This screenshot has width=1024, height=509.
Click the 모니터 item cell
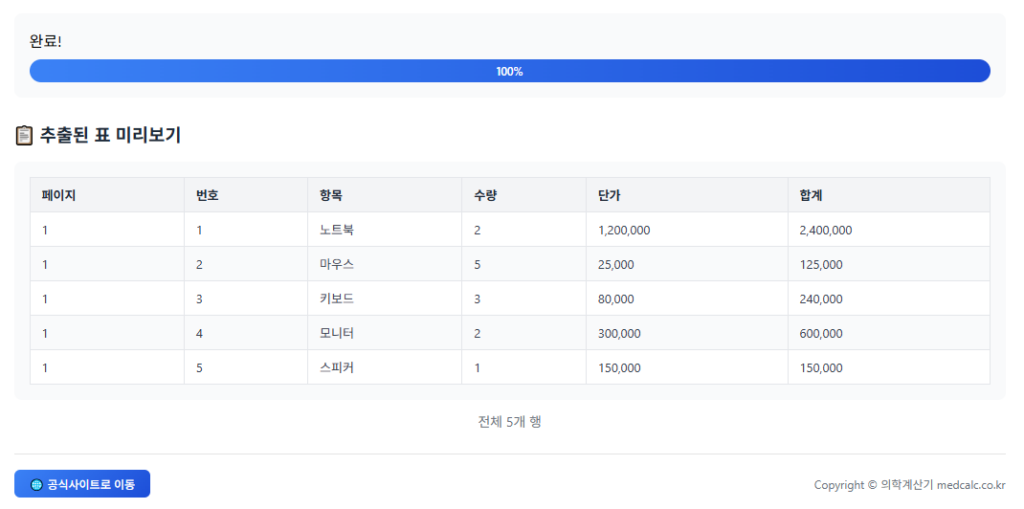336,333
